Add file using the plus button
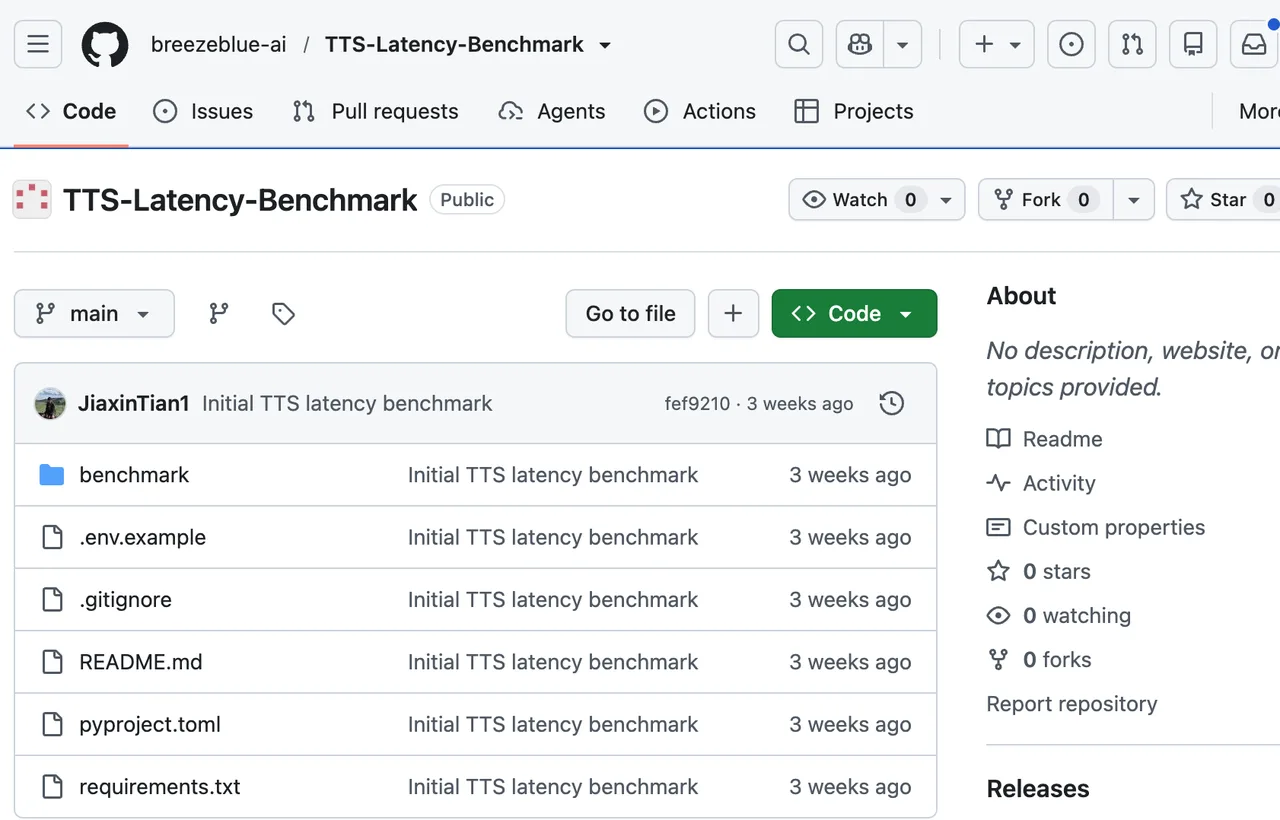The width and height of the screenshot is (1280, 820). (x=733, y=314)
